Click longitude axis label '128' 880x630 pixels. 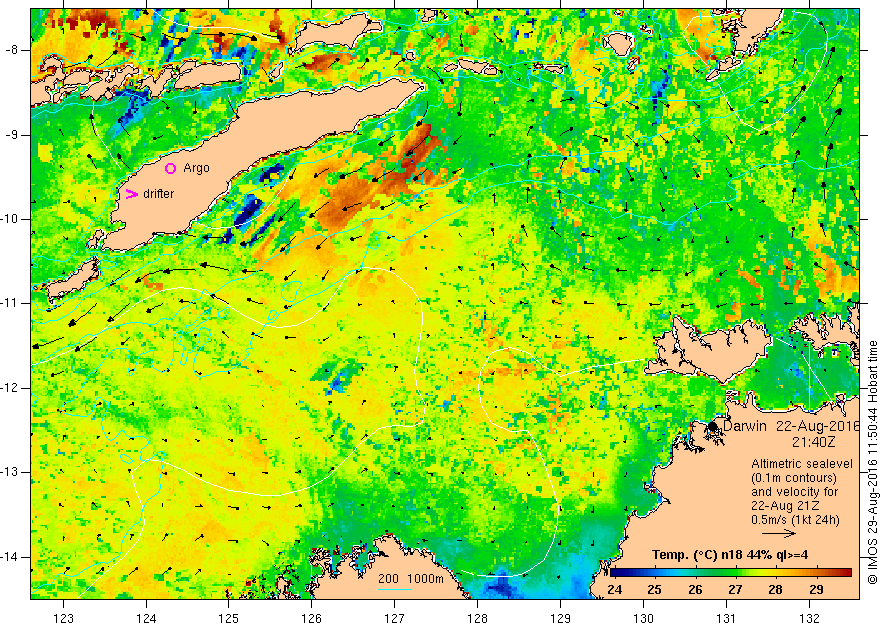coord(478,619)
